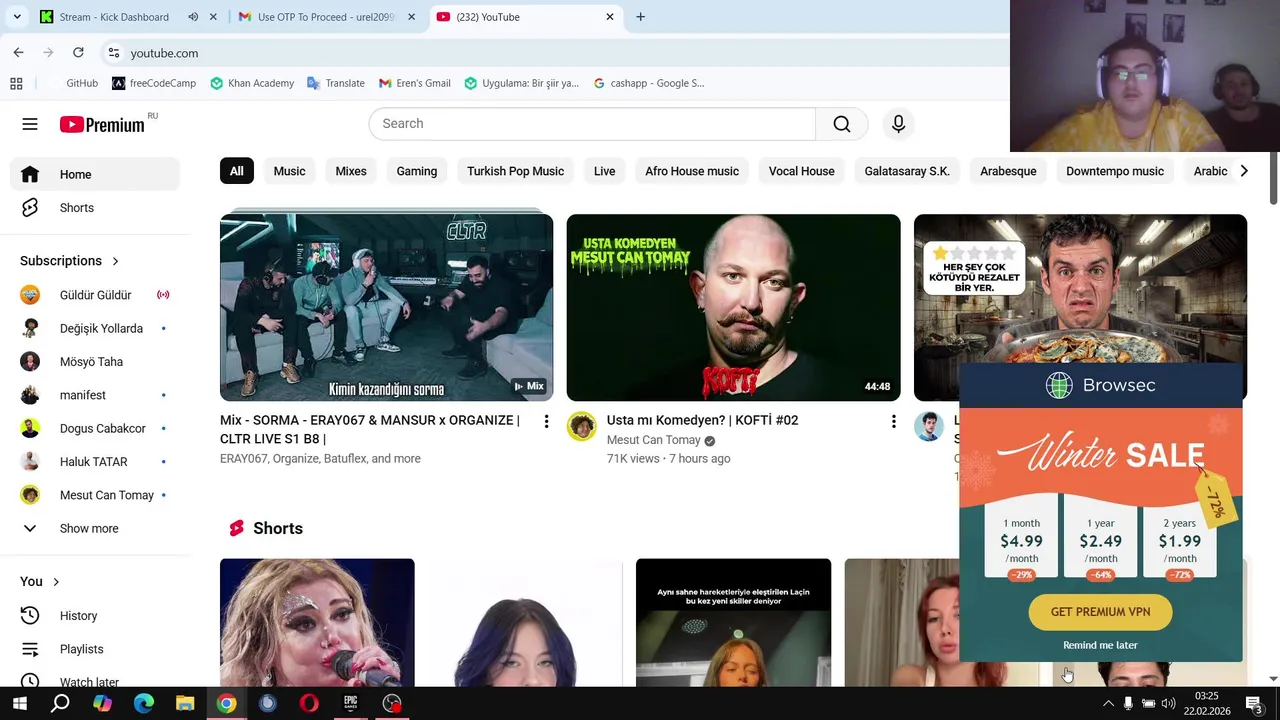Select the Afro House music chip
The height and width of the screenshot is (720, 1280).
692,171
